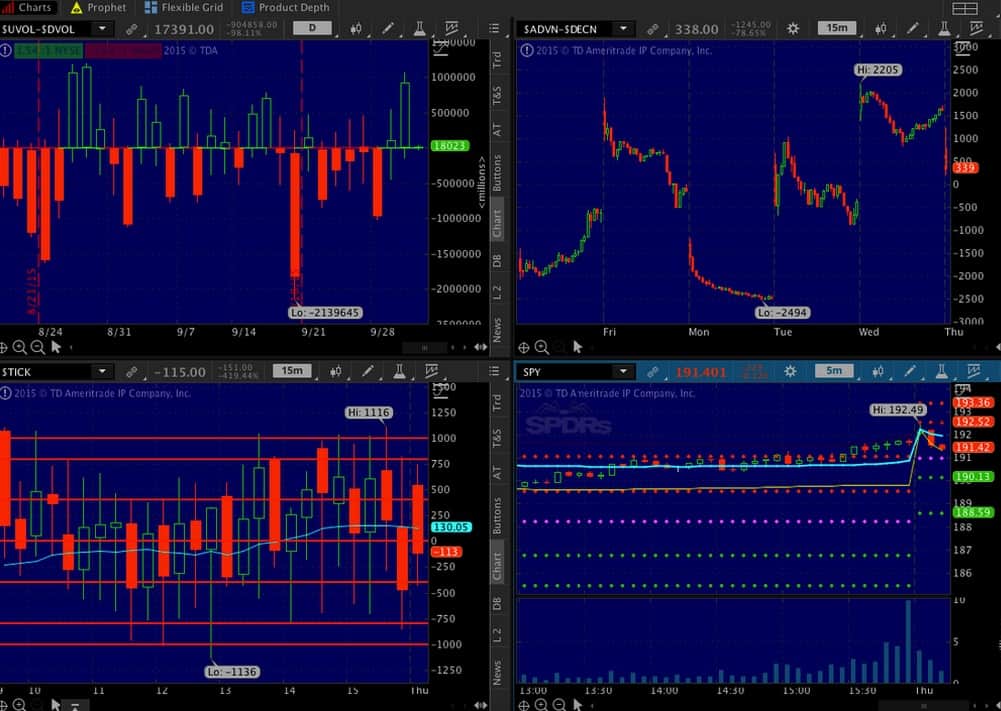
Task: Open settings gear on $ADVN-$DECN chart
Action: click(x=793, y=29)
